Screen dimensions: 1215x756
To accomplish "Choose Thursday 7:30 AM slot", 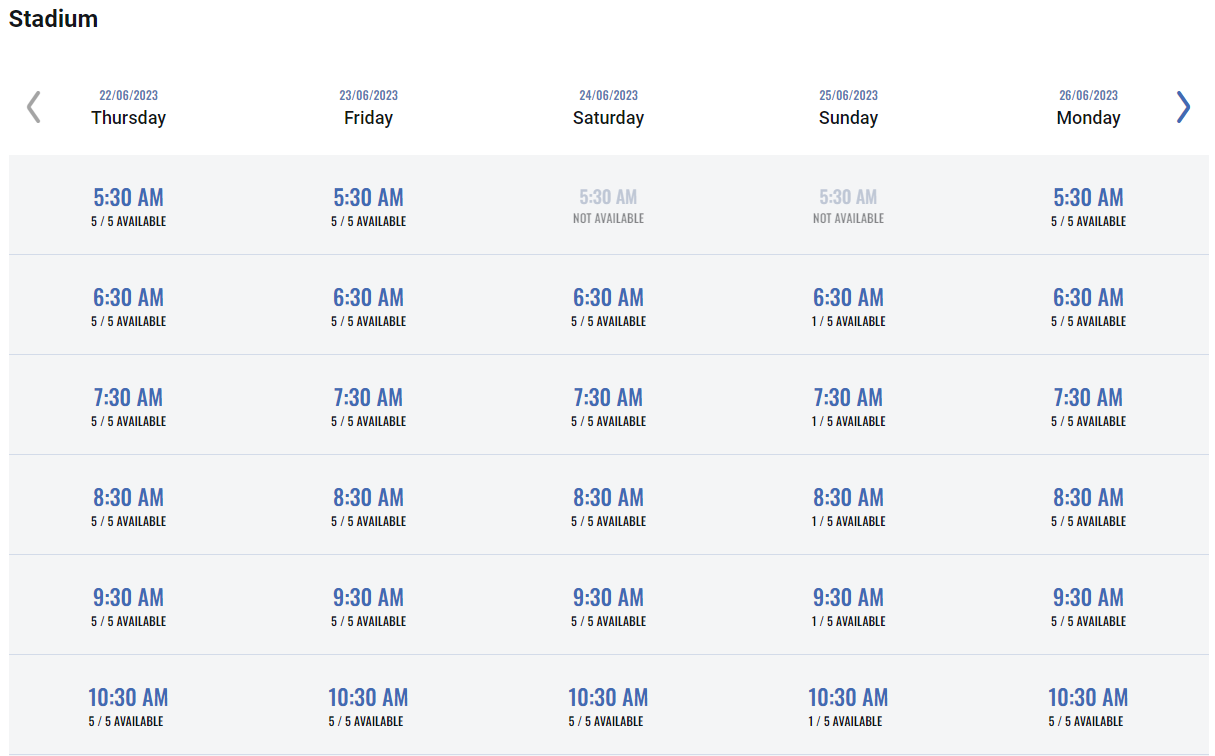I will point(128,404).
